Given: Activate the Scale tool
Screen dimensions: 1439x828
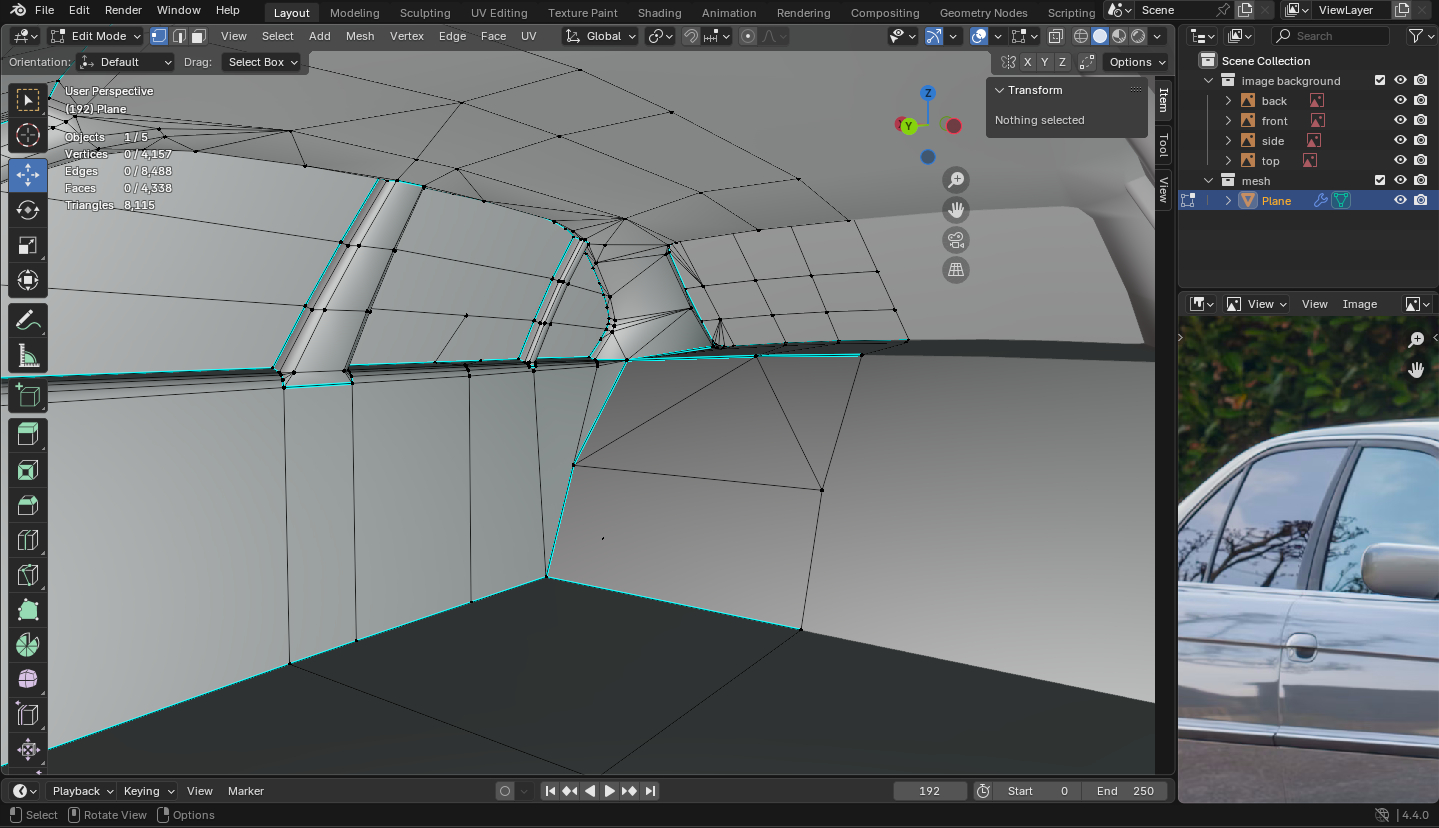Looking at the screenshot, I should [28, 245].
